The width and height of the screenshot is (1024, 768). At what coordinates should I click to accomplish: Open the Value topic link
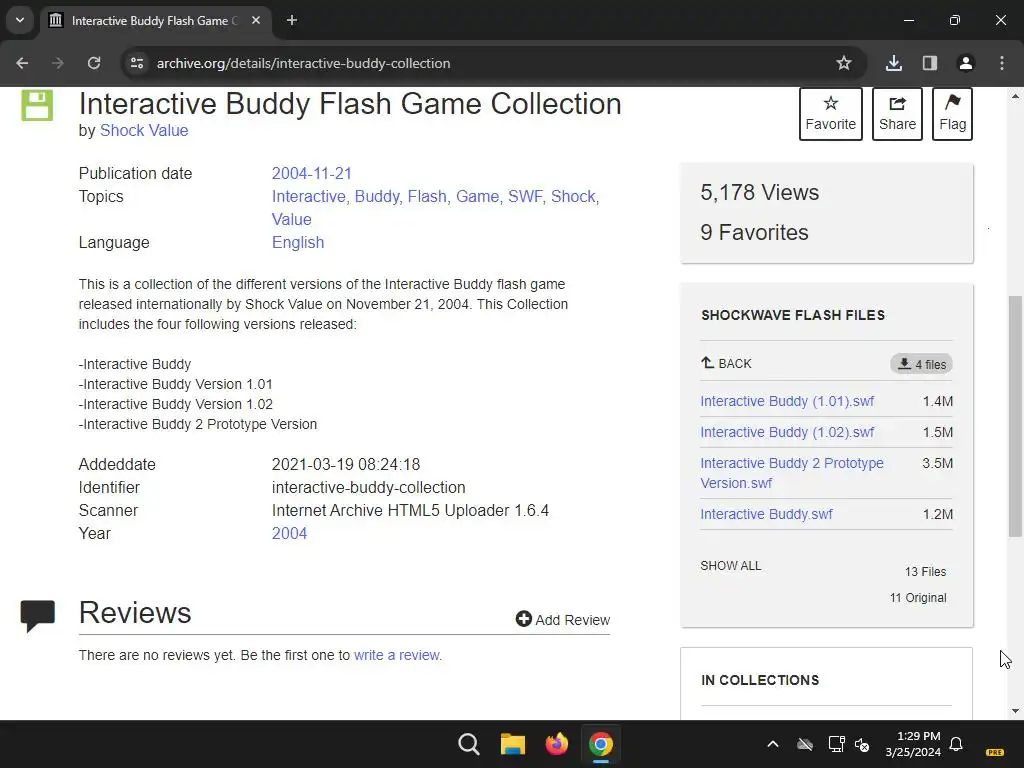(x=291, y=219)
